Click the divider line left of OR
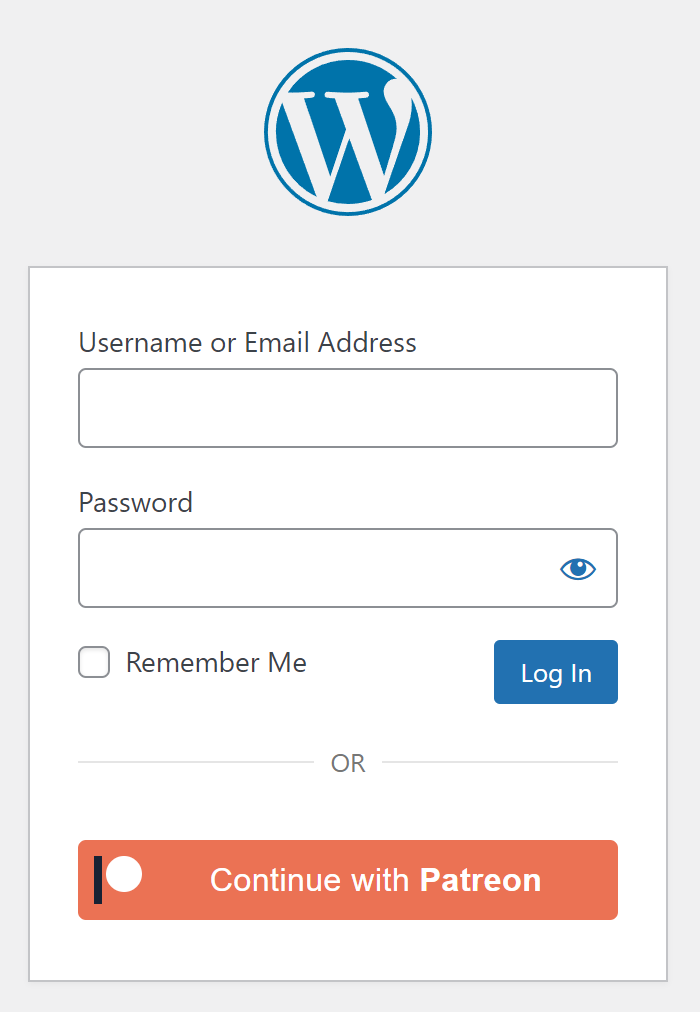 (x=195, y=762)
